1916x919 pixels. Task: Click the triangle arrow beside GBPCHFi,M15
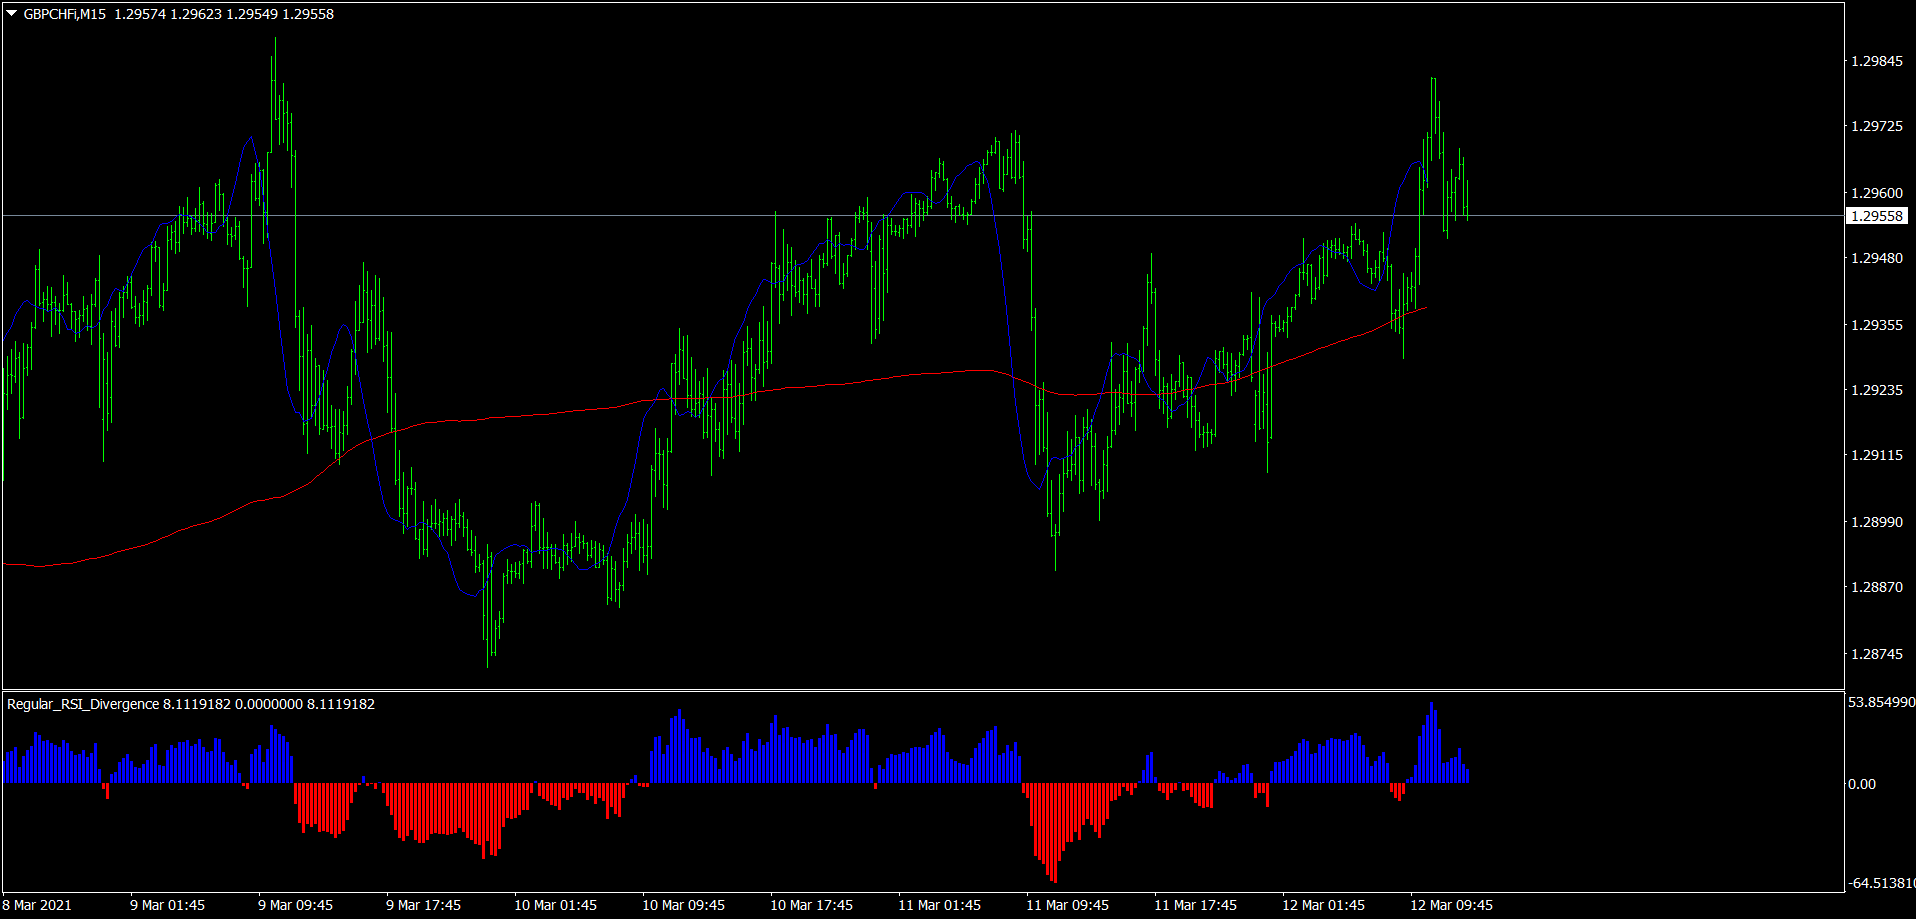click(12, 14)
